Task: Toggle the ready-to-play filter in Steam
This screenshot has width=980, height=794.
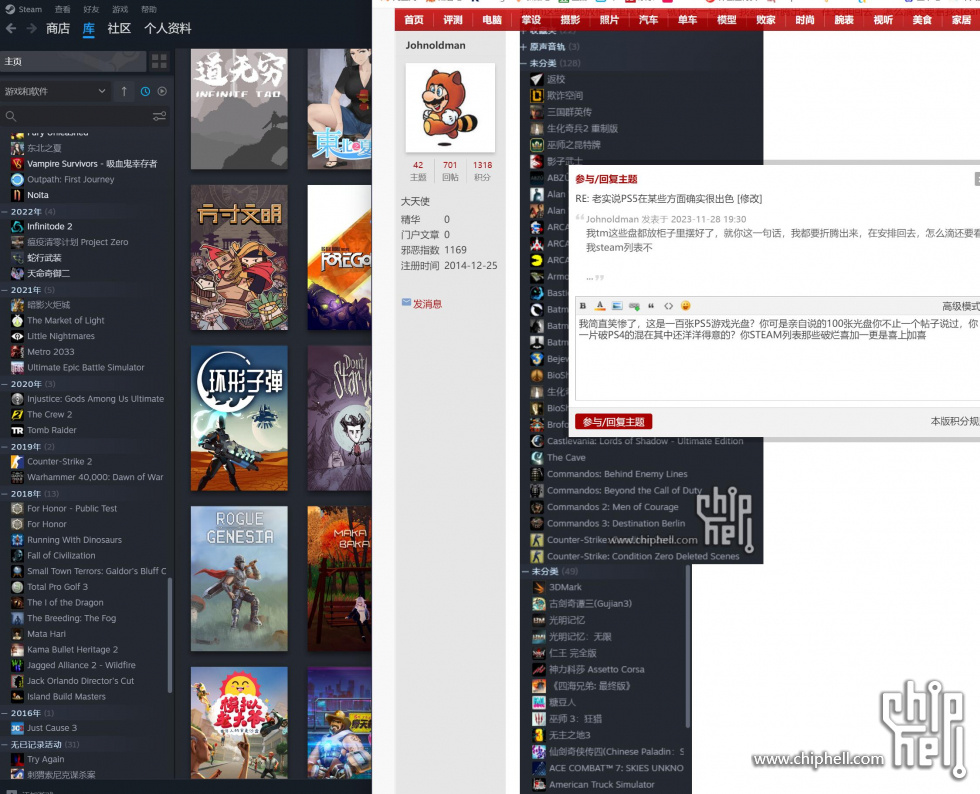Action: coord(162,91)
